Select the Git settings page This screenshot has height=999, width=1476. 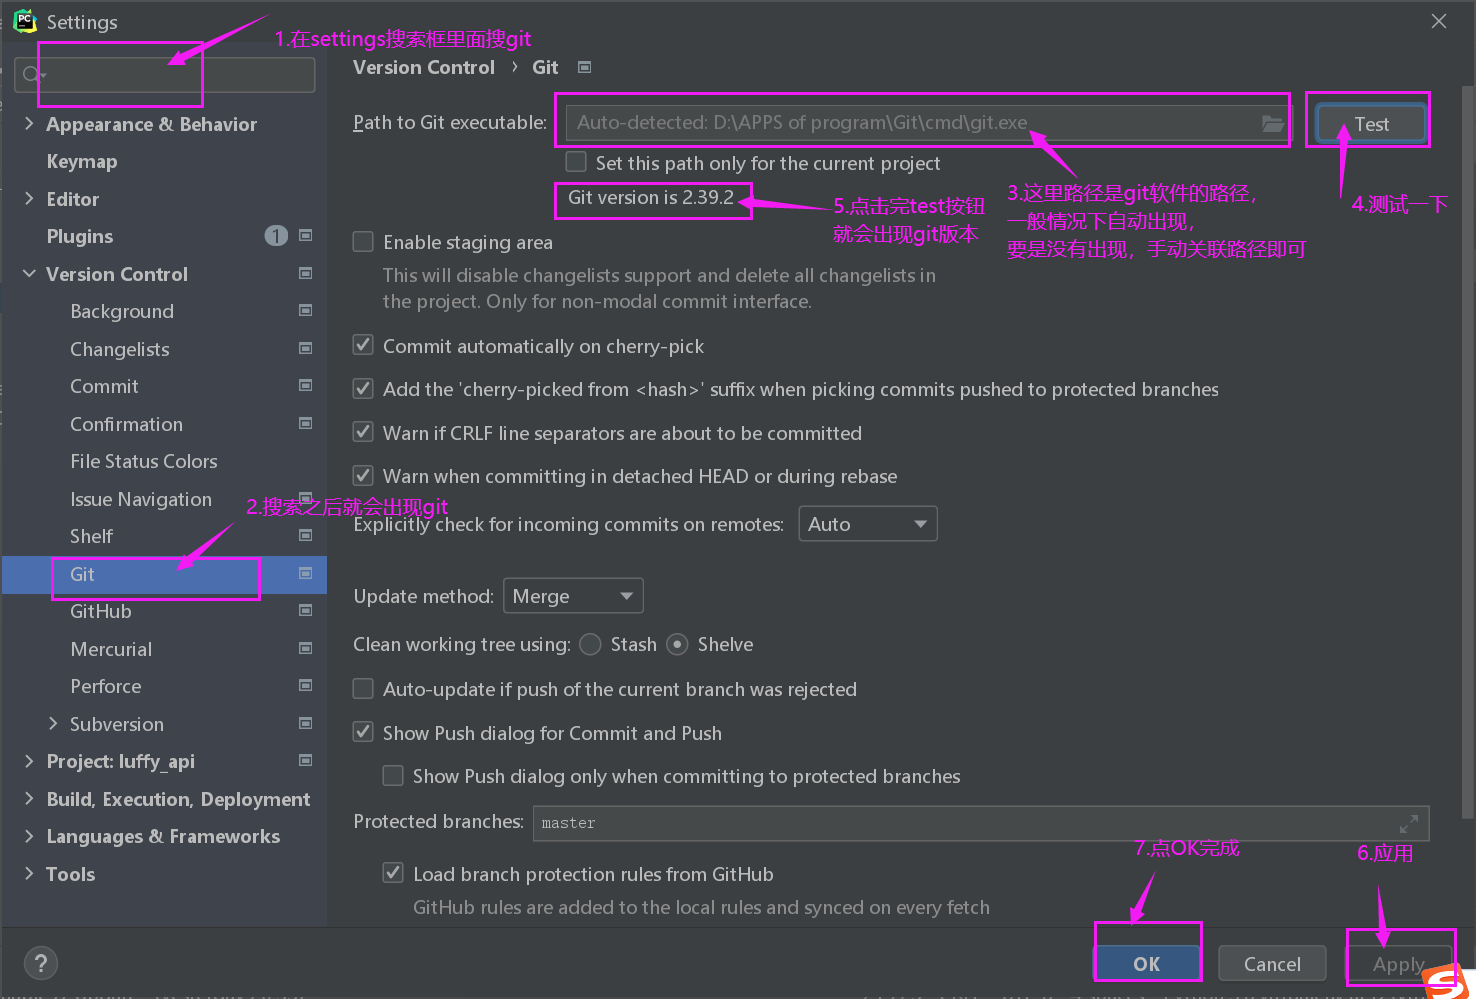click(x=164, y=574)
